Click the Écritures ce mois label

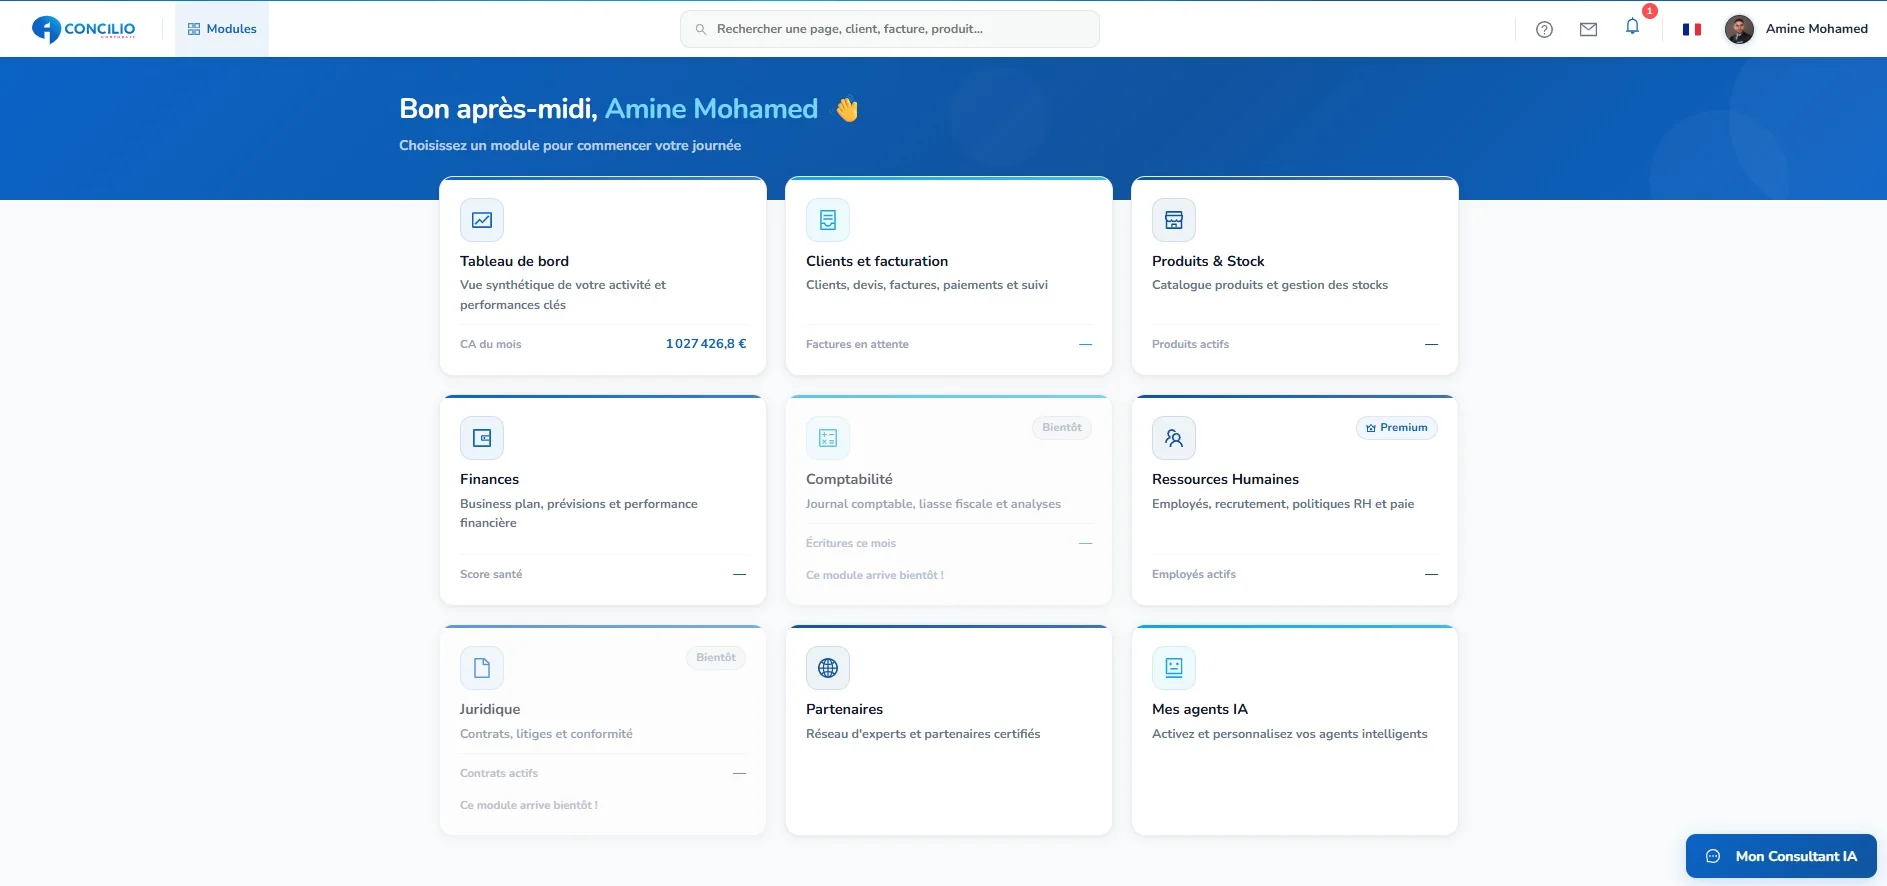coord(851,543)
